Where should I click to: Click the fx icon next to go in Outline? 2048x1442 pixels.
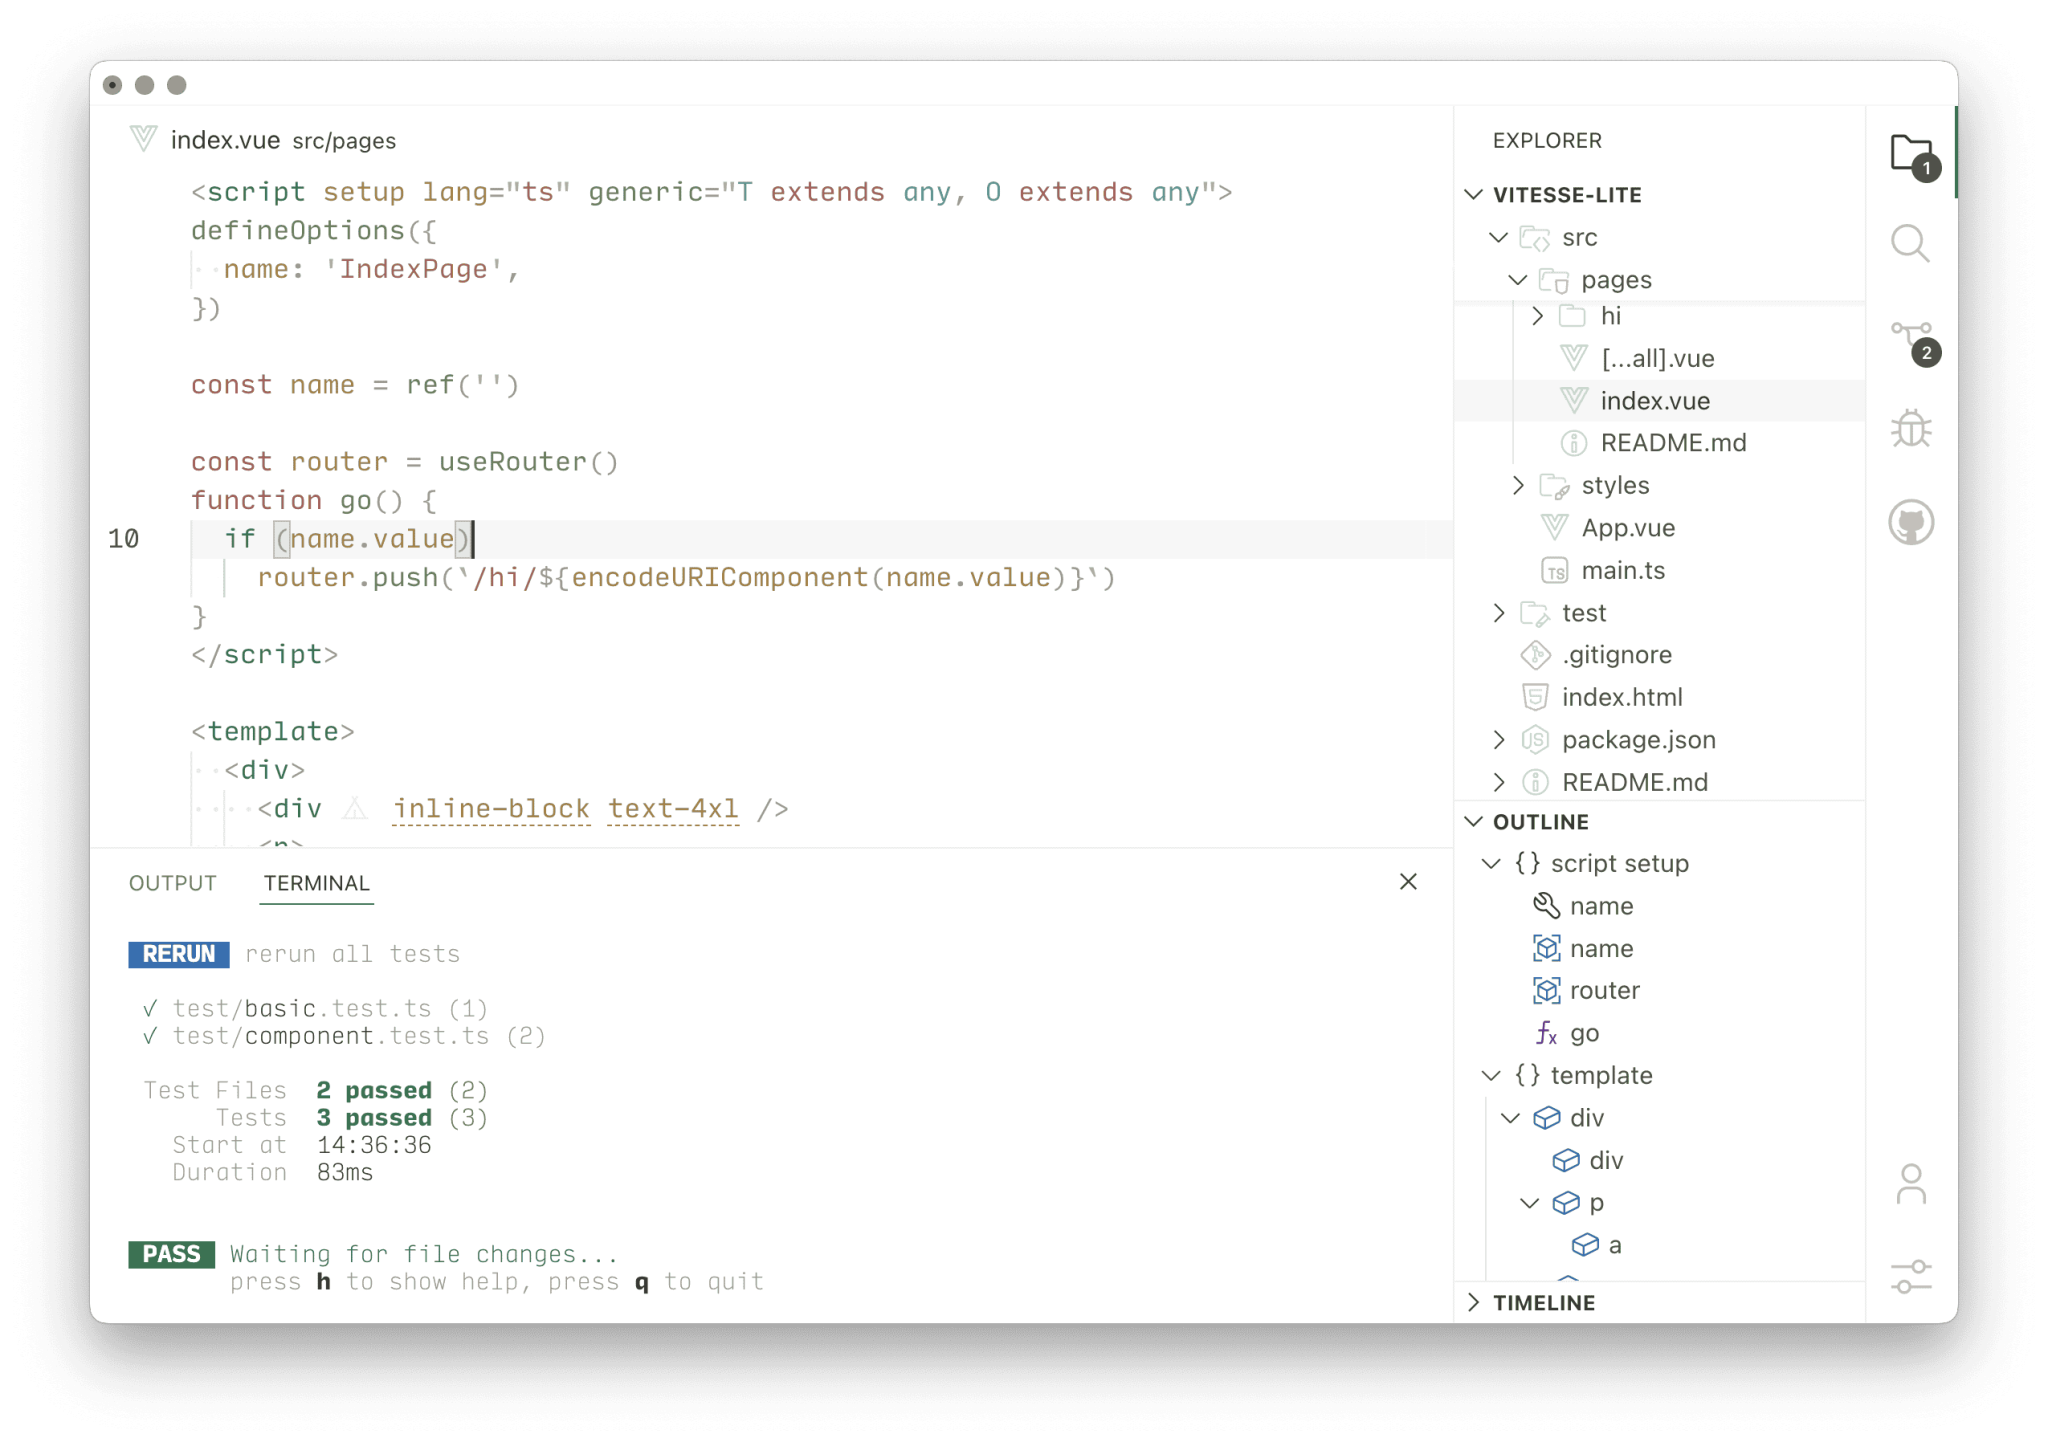pos(1546,1033)
